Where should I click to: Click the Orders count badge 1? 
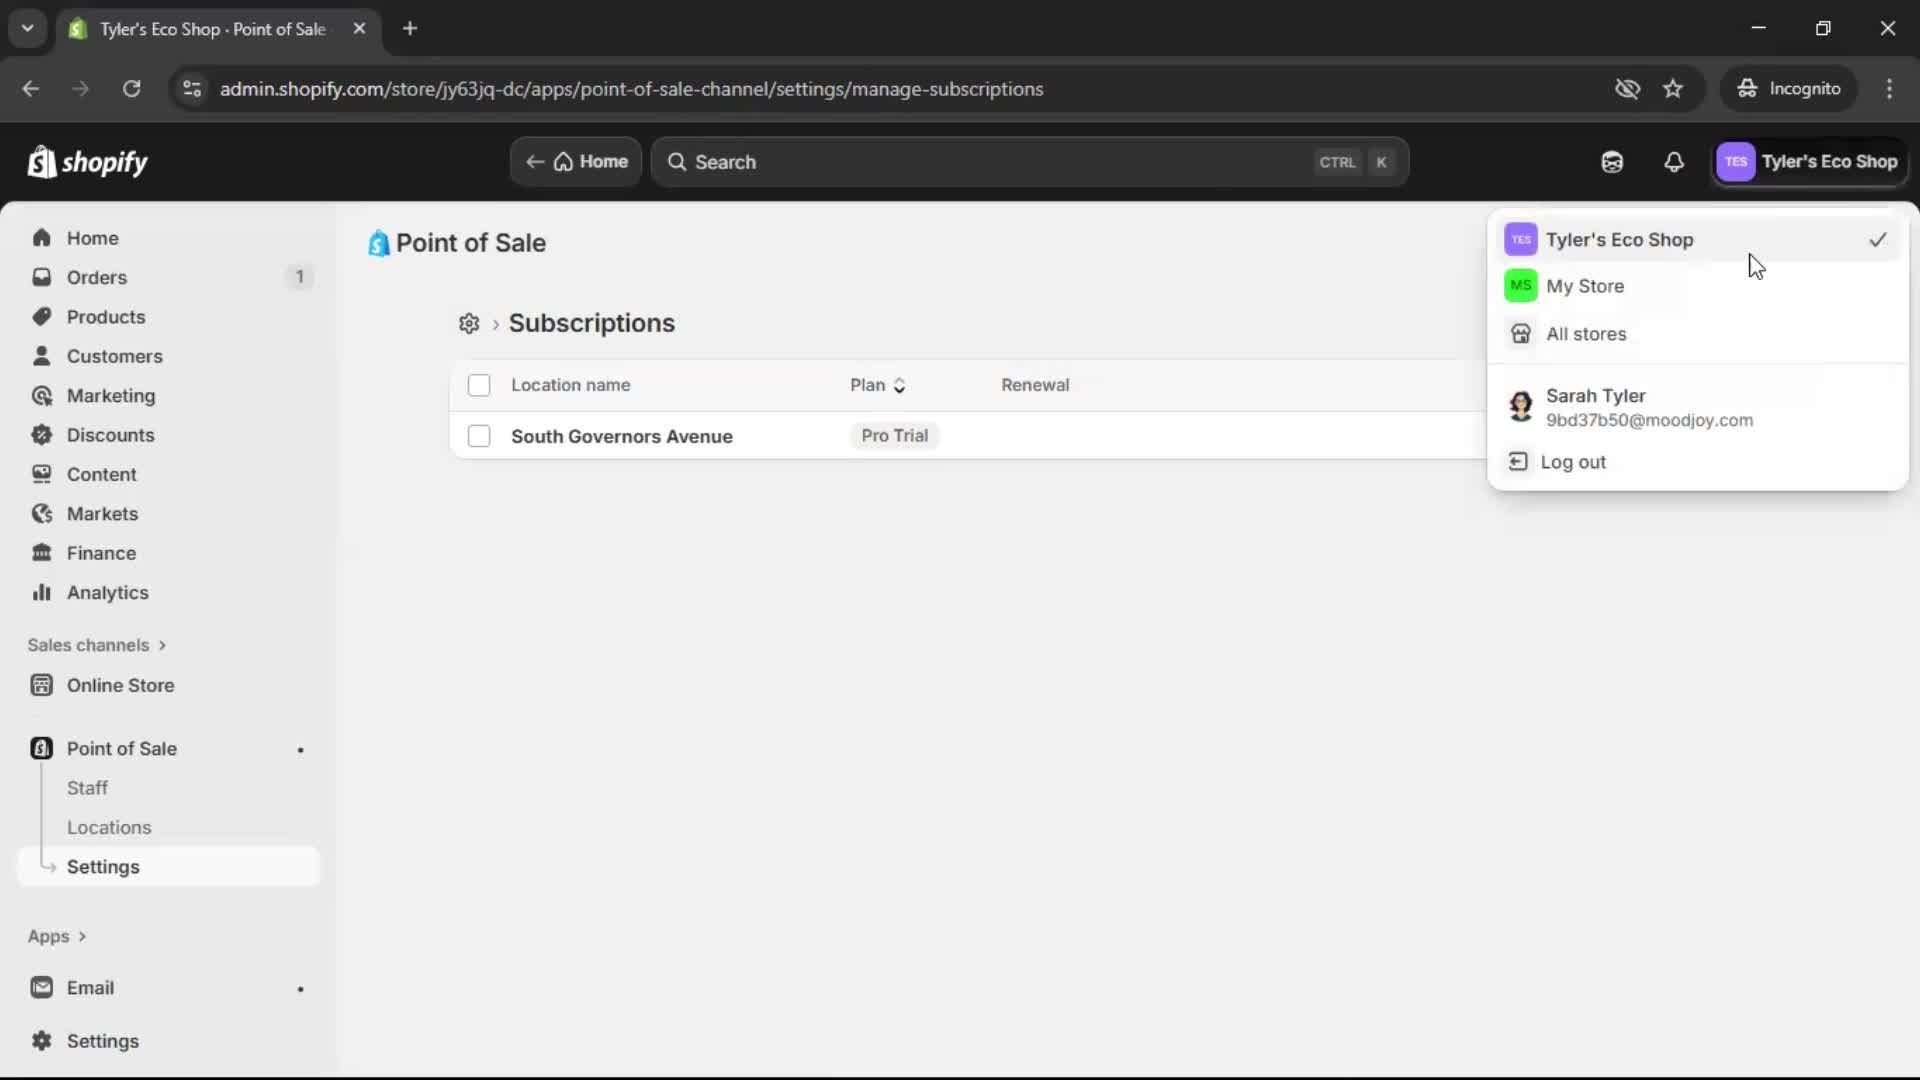299,277
